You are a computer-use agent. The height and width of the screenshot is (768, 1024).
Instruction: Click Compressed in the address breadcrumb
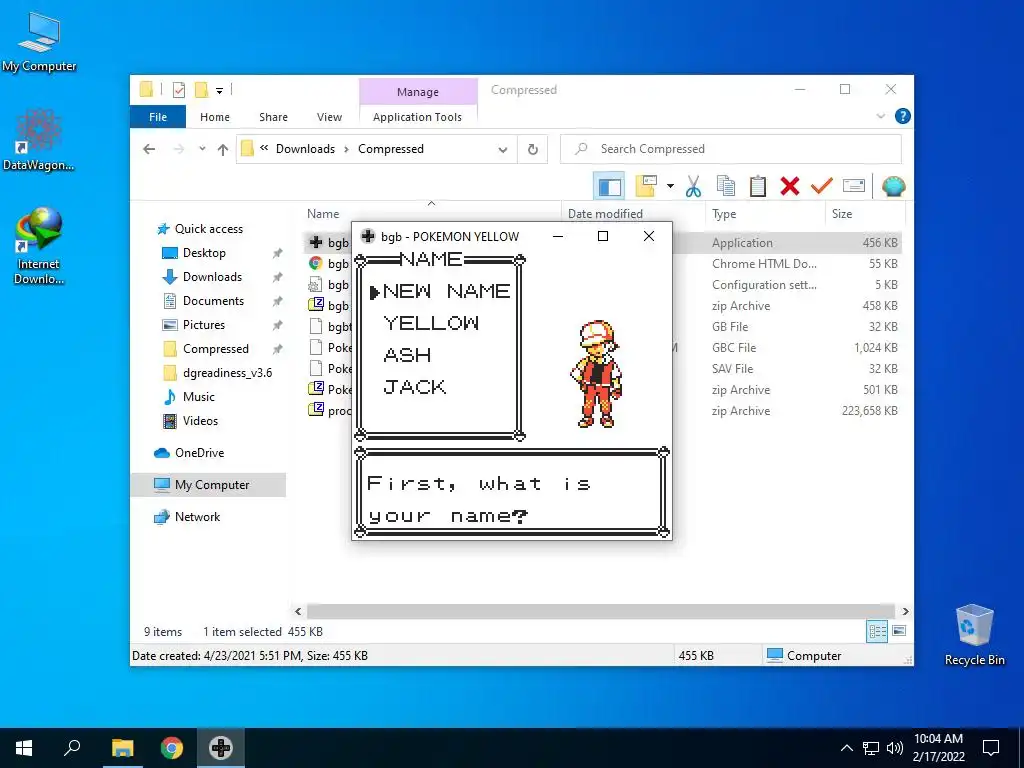click(391, 149)
